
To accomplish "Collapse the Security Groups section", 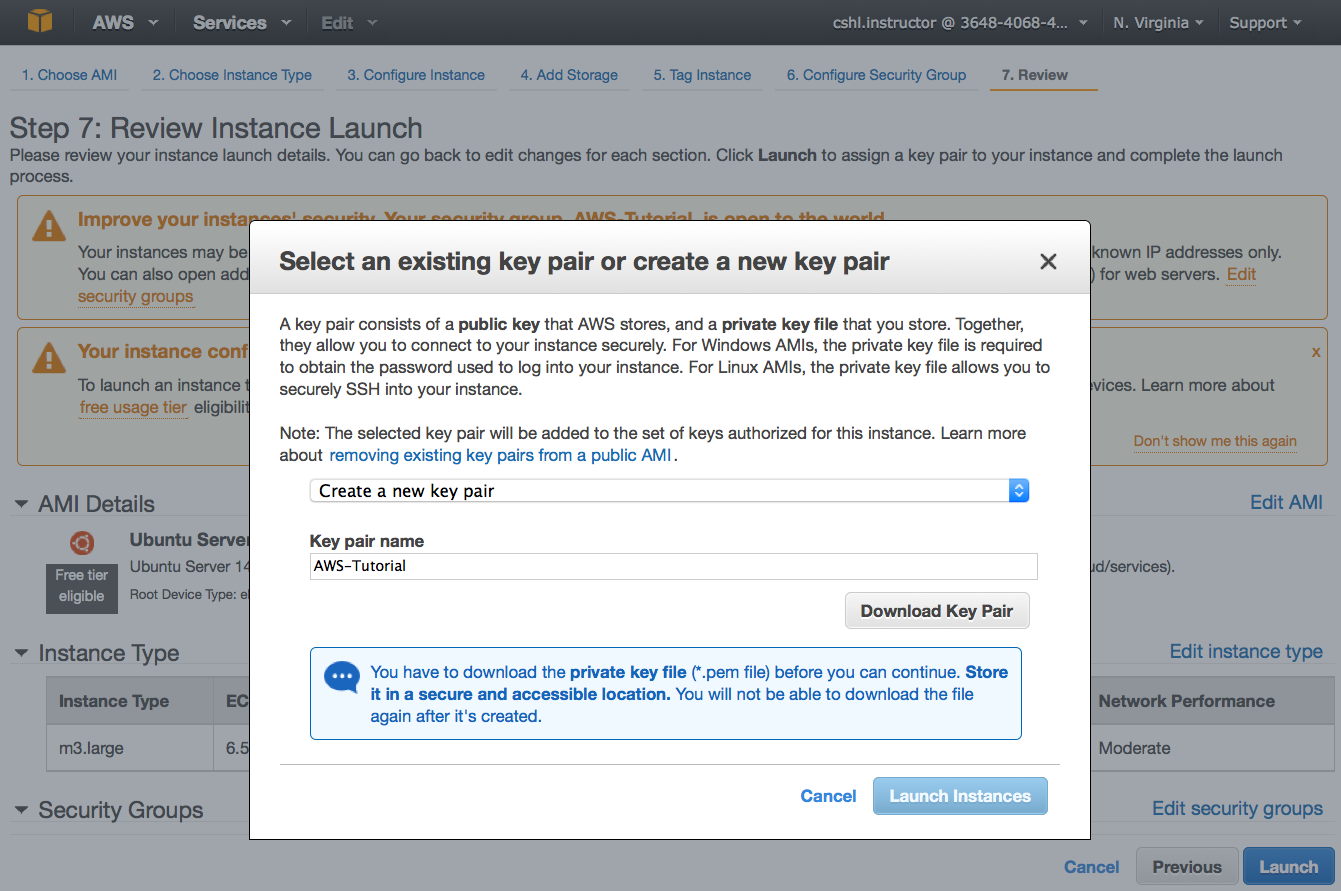I will pyautogui.click(x=21, y=810).
